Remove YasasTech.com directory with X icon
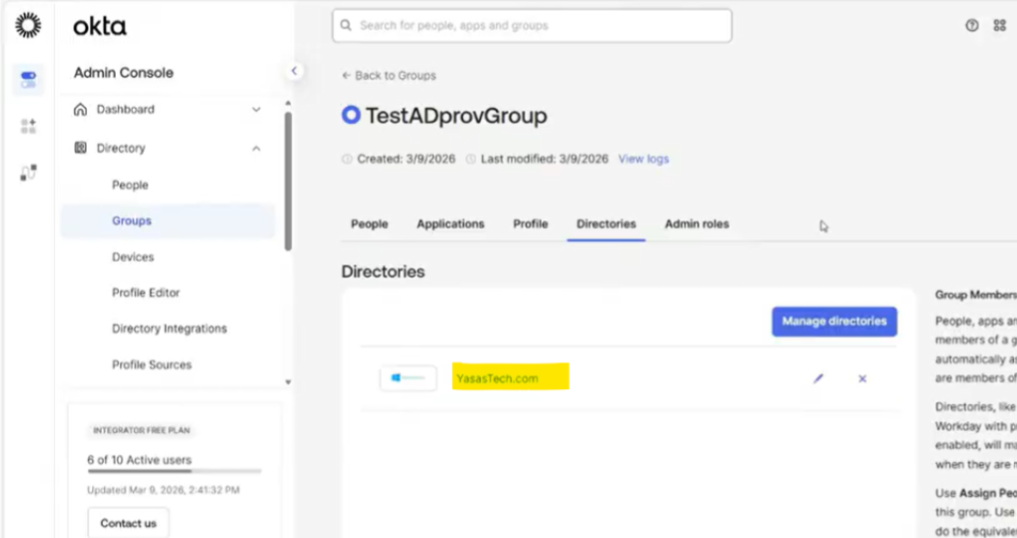The image size is (1017, 538). (862, 379)
